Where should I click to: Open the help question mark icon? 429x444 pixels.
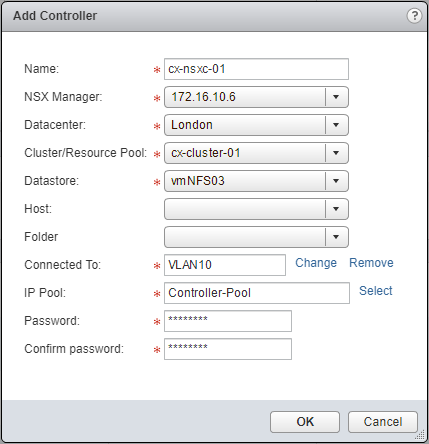pos(414,16)
